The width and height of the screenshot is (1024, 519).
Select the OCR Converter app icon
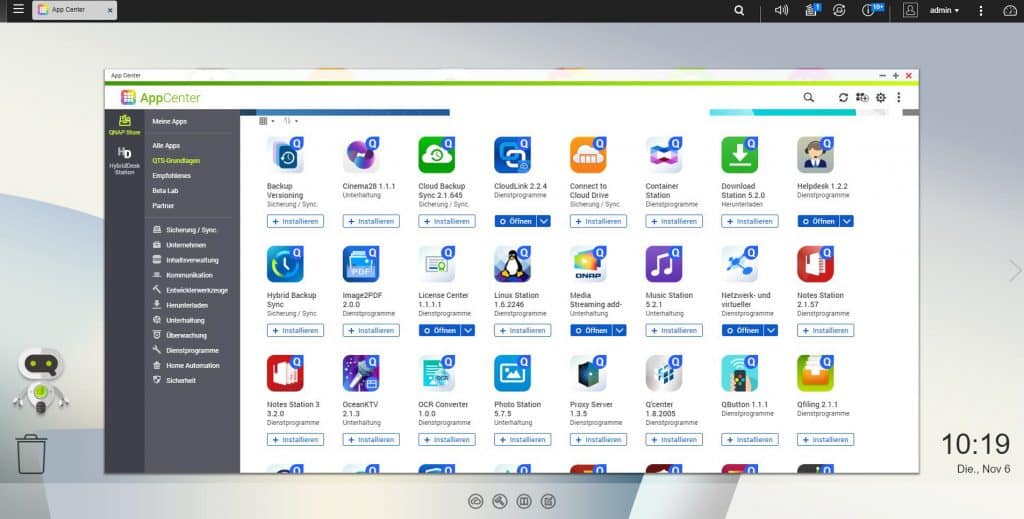click(437, 373)
